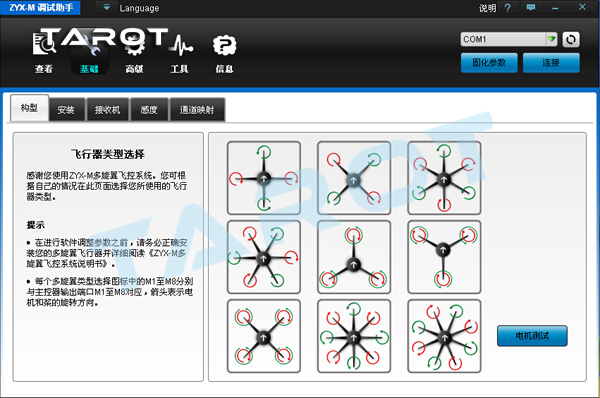
Task: Select the quadcopter X configuration thumbnail
Action: [x=354, y=178]
